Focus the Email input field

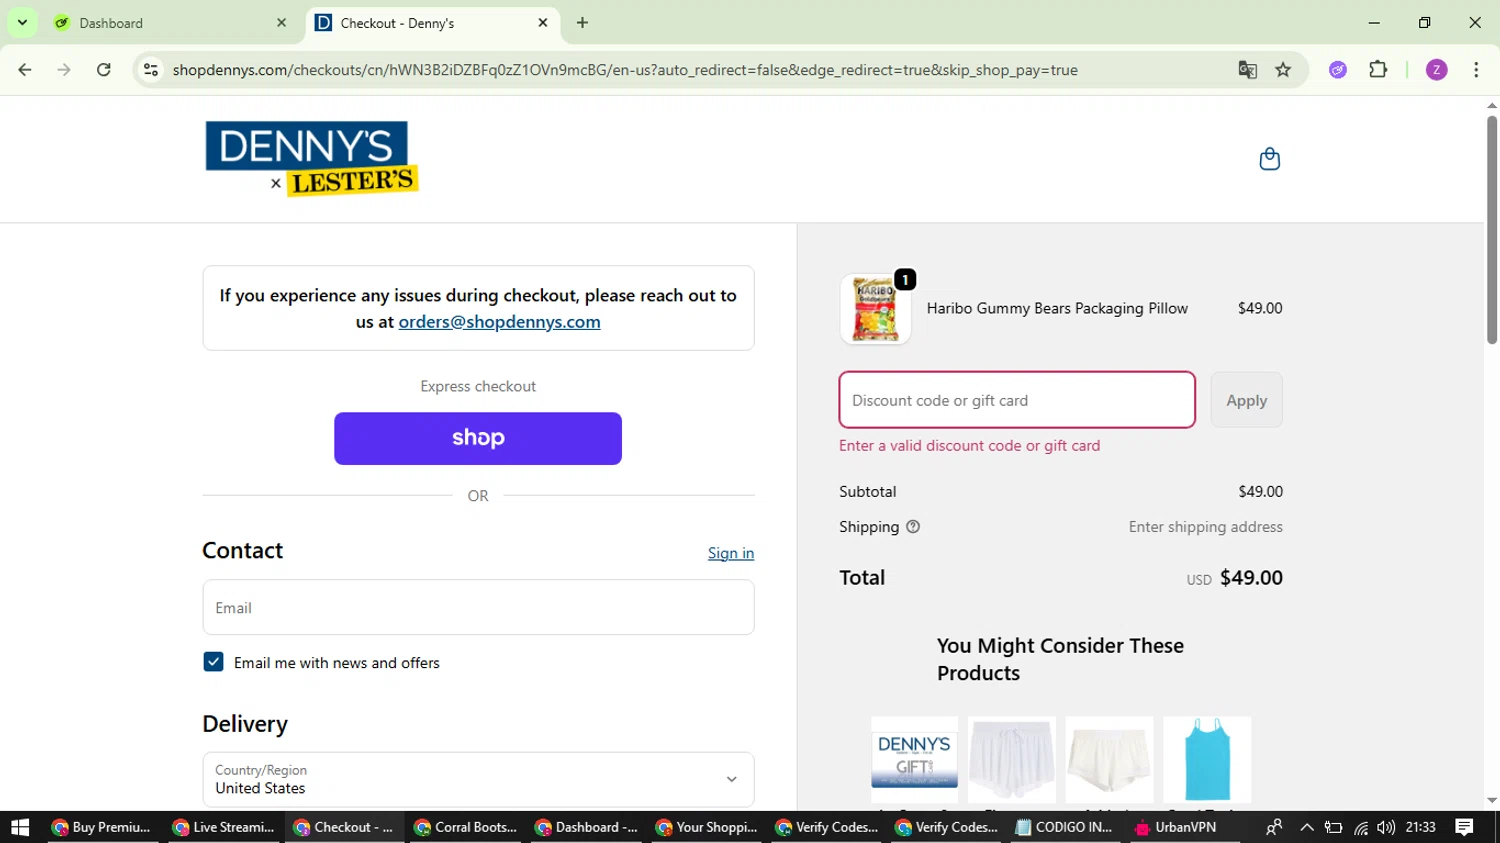pos(478,608)
